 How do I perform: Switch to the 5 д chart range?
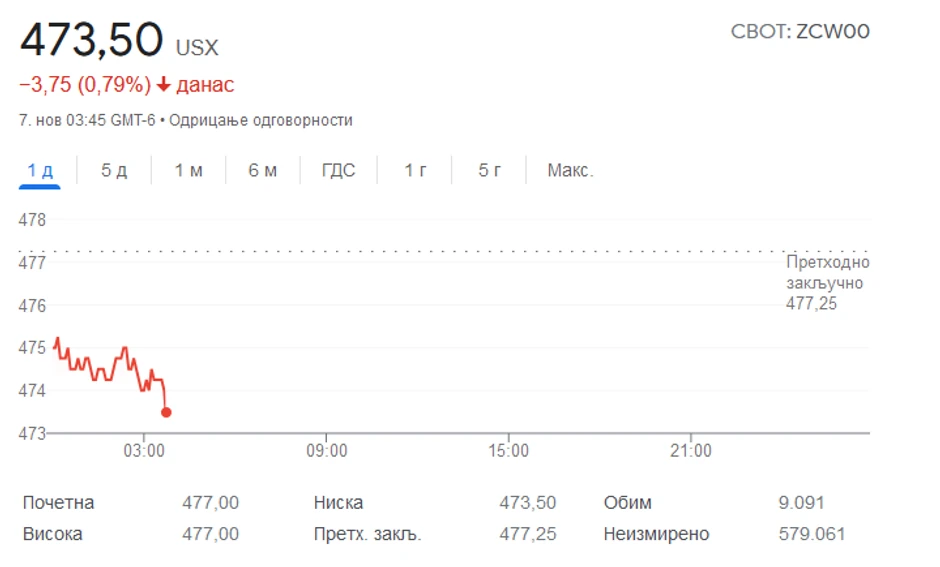pos(114,171)
